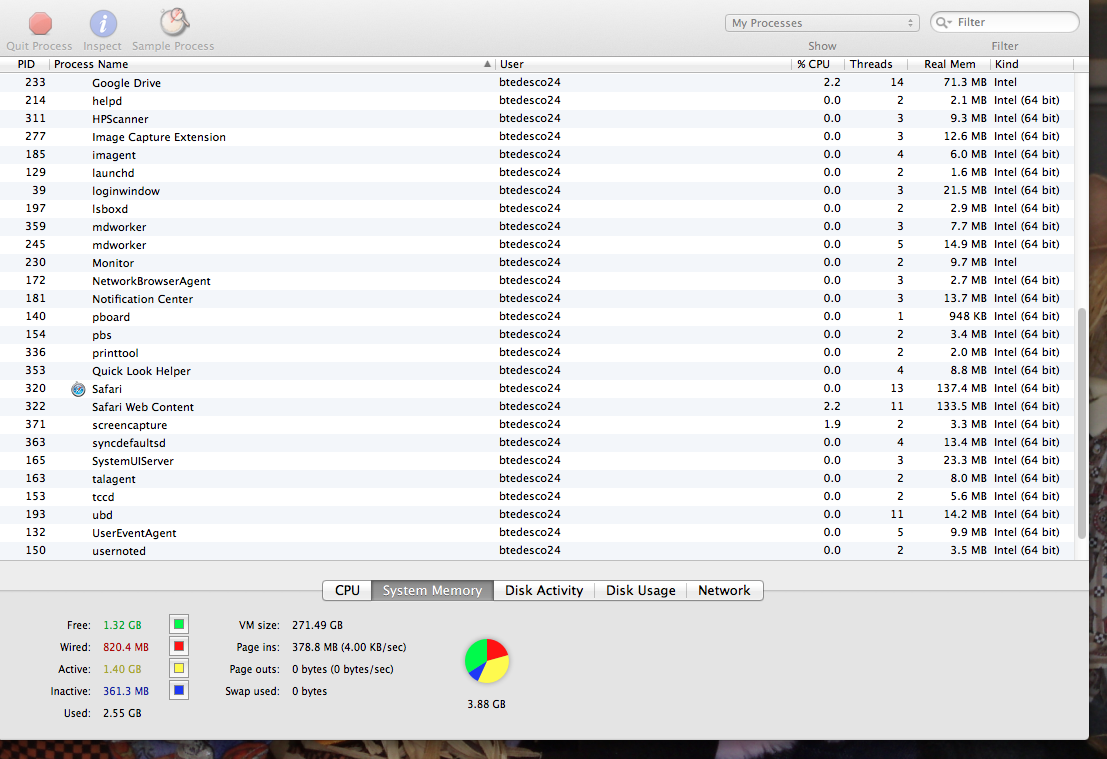
Task: Click the red Wired memory swatch
Action: (179, 646)
